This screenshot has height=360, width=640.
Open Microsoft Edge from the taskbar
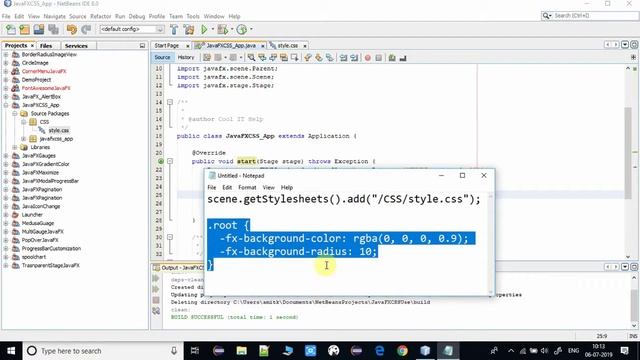tap(379, 351)
